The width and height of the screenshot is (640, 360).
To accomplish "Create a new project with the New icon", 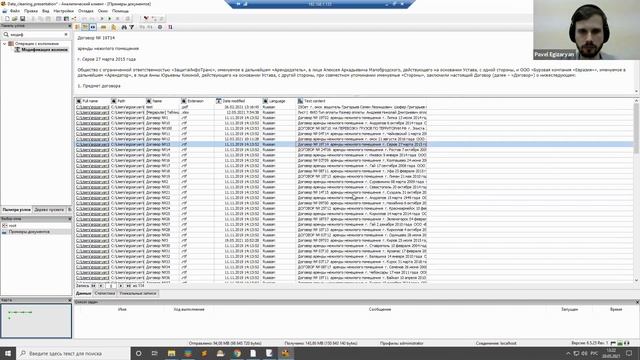I will tap(7, 19).
